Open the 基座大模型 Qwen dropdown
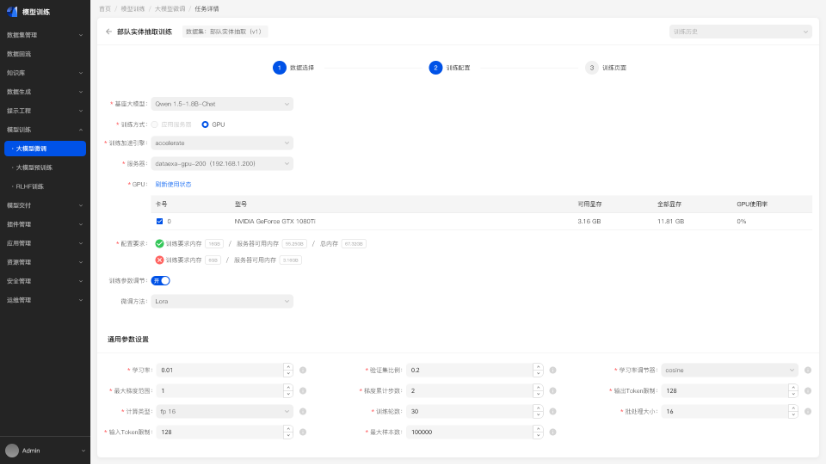The image size is (826, 464). [x=221, y=103]
